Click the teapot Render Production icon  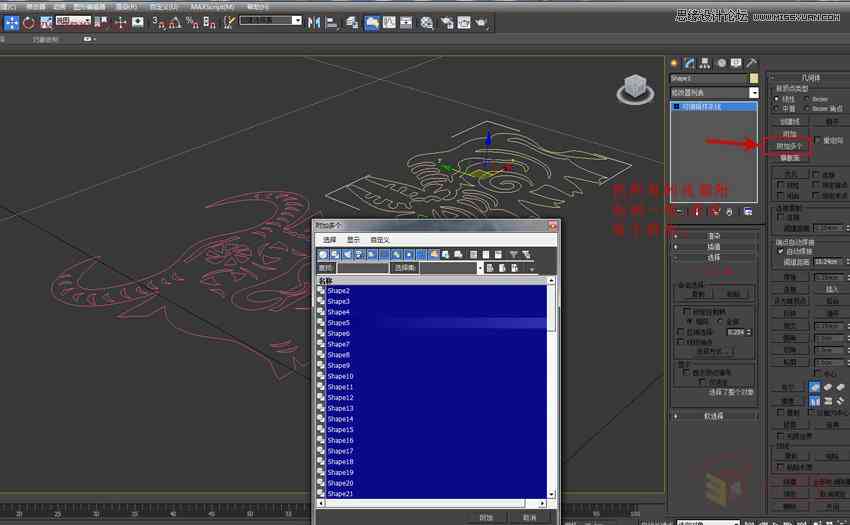[x=481, y=23]
